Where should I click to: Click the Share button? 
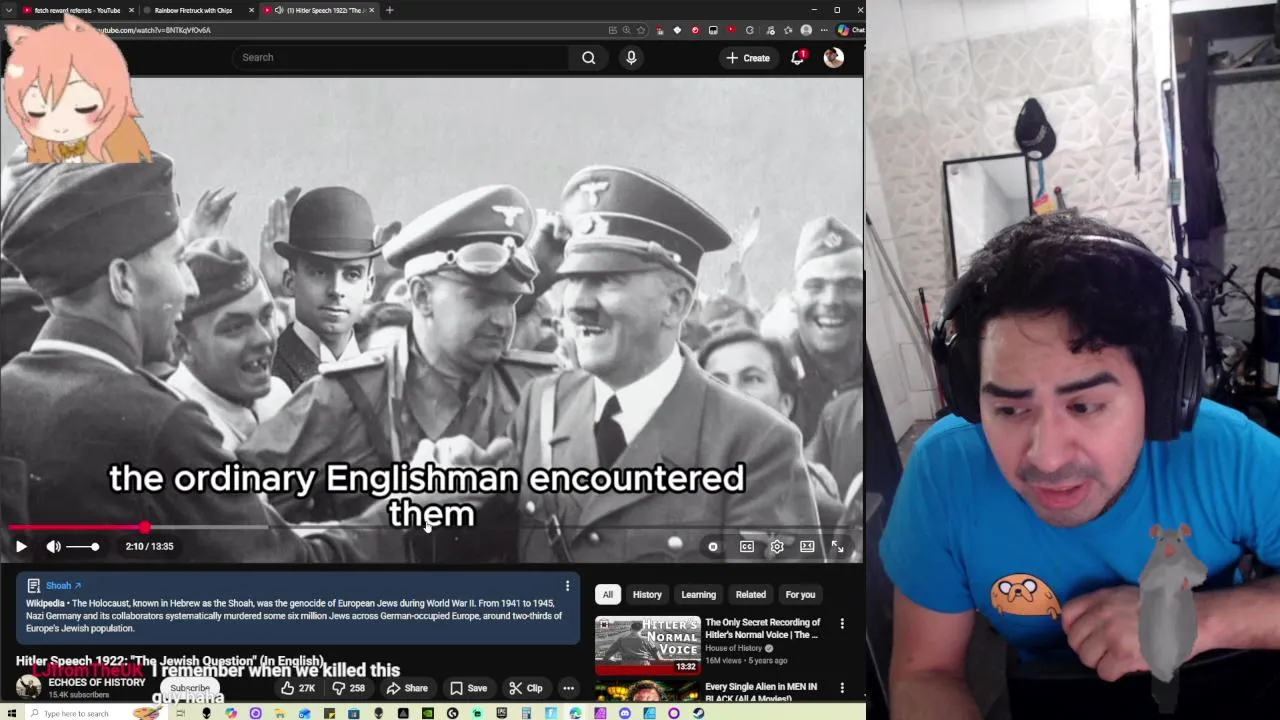click(407, 688)
